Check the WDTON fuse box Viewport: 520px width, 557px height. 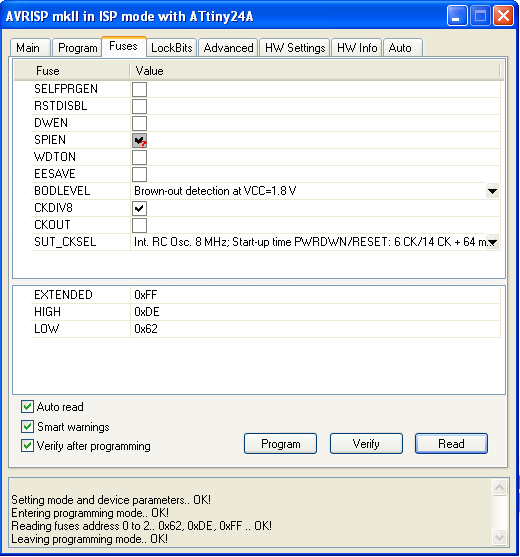point(139,157)
